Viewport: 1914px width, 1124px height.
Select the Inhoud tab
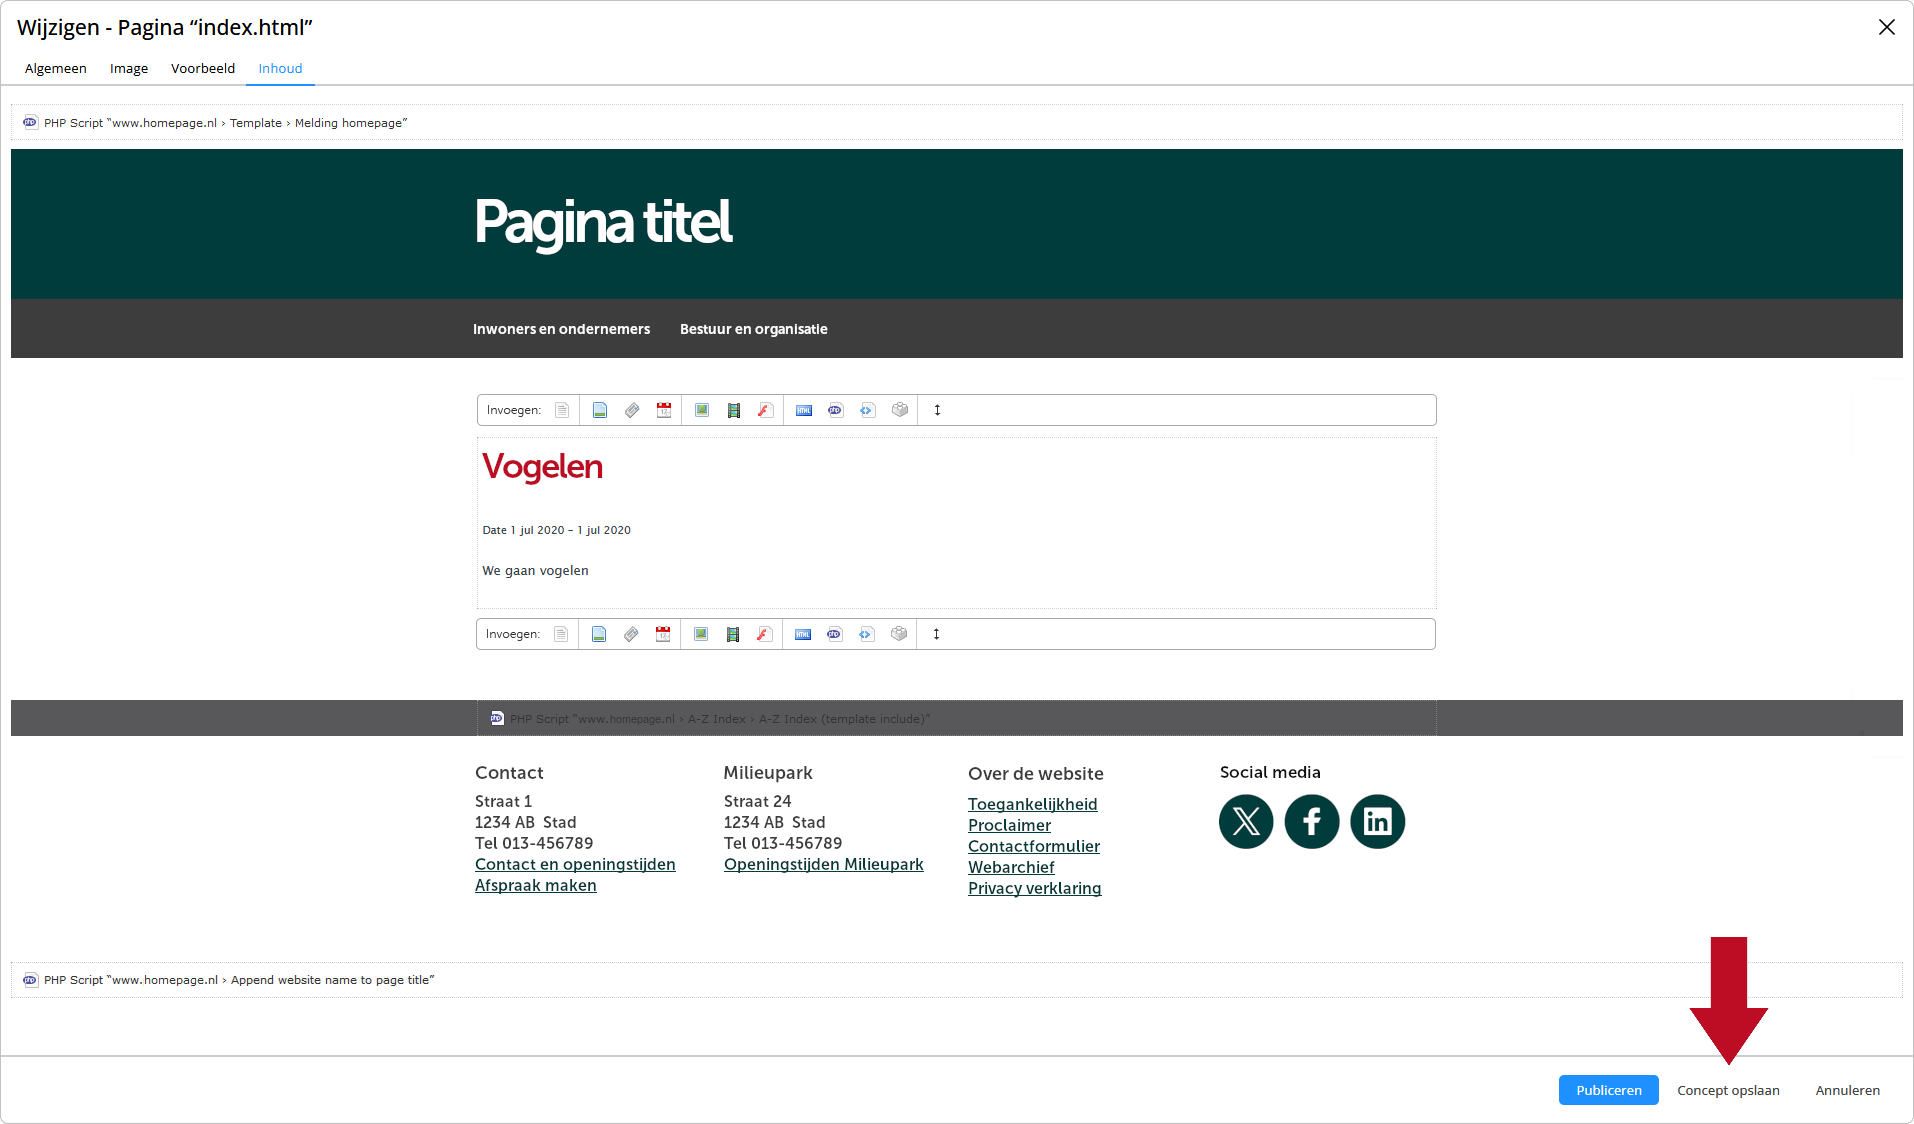(x=280, y=68)
